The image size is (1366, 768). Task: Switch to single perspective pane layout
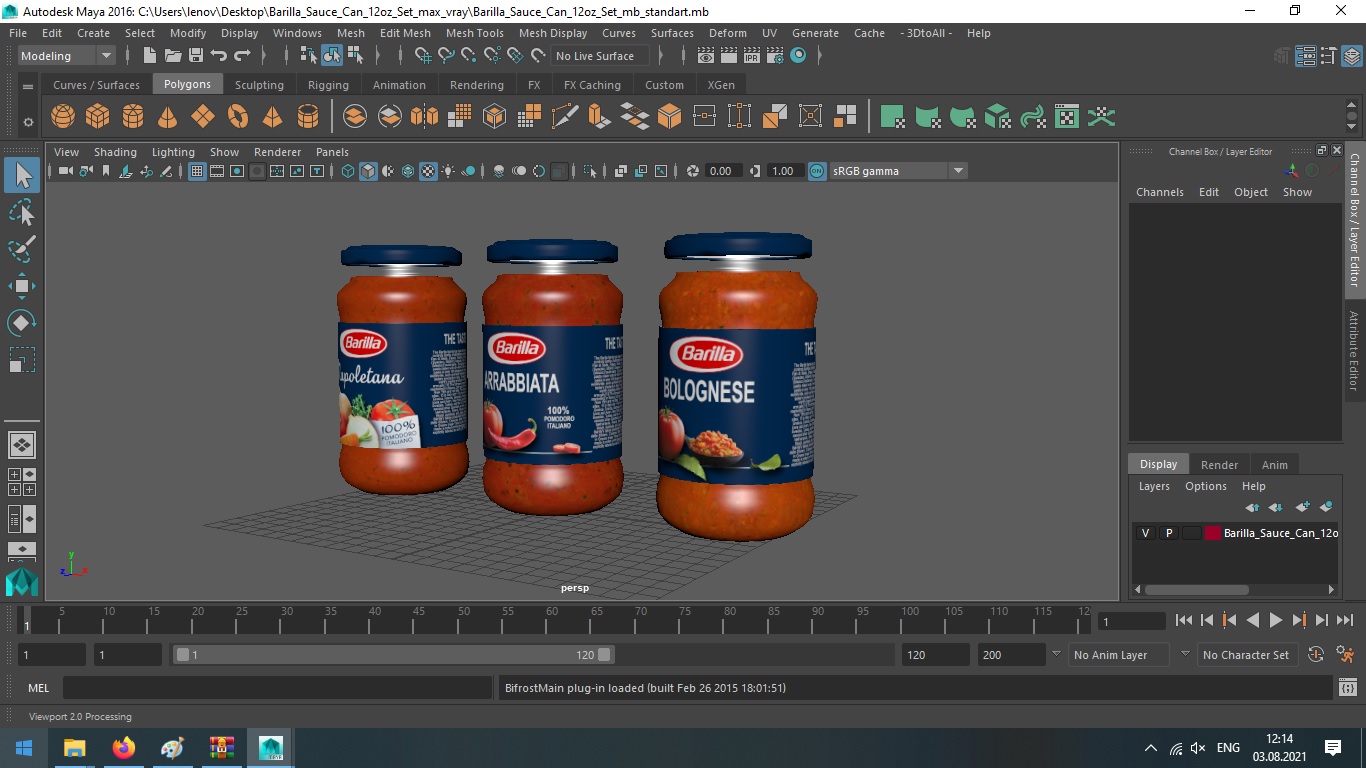click(22, 444)
